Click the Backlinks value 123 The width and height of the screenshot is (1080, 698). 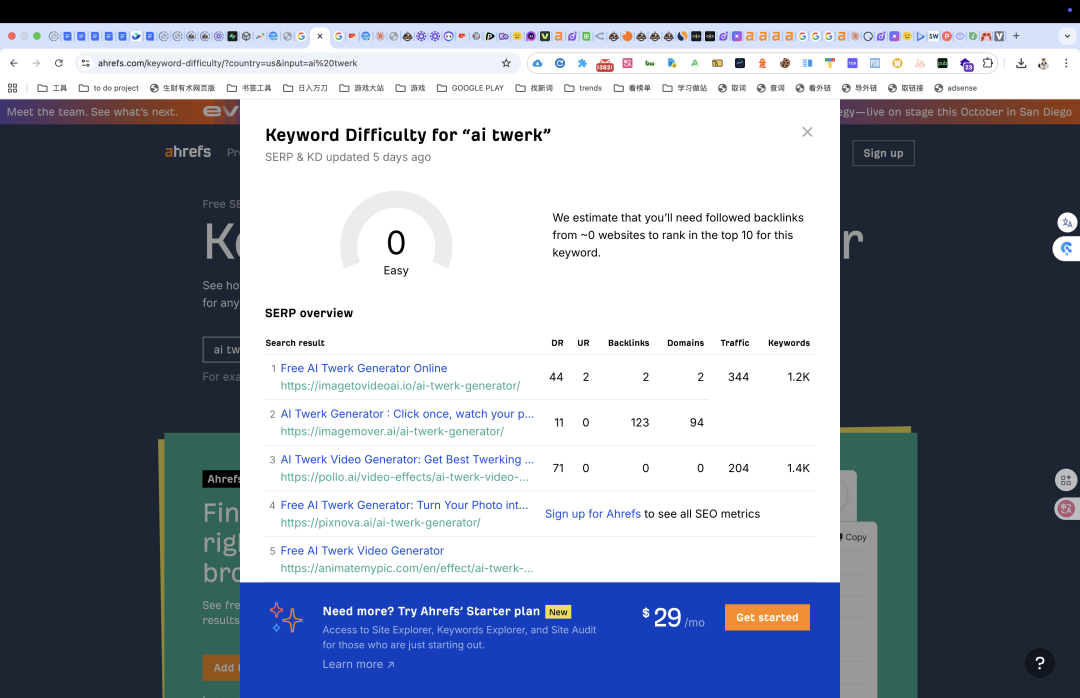(x=639, y=422)
